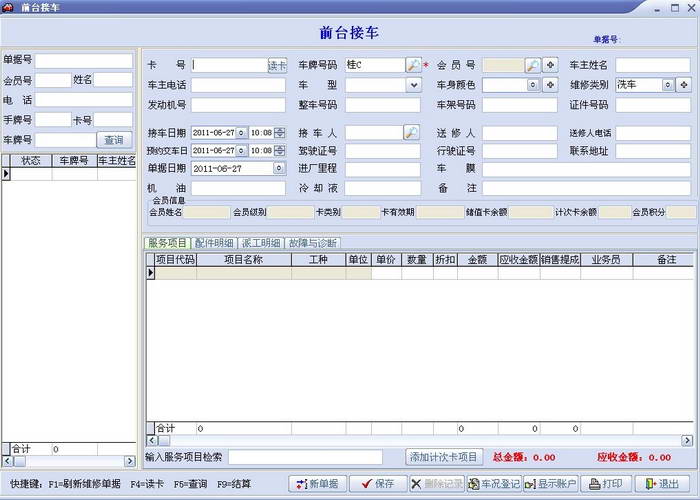
Task: Open the 维修类别 dropdown showing 洗车
Action: point(667,85)
